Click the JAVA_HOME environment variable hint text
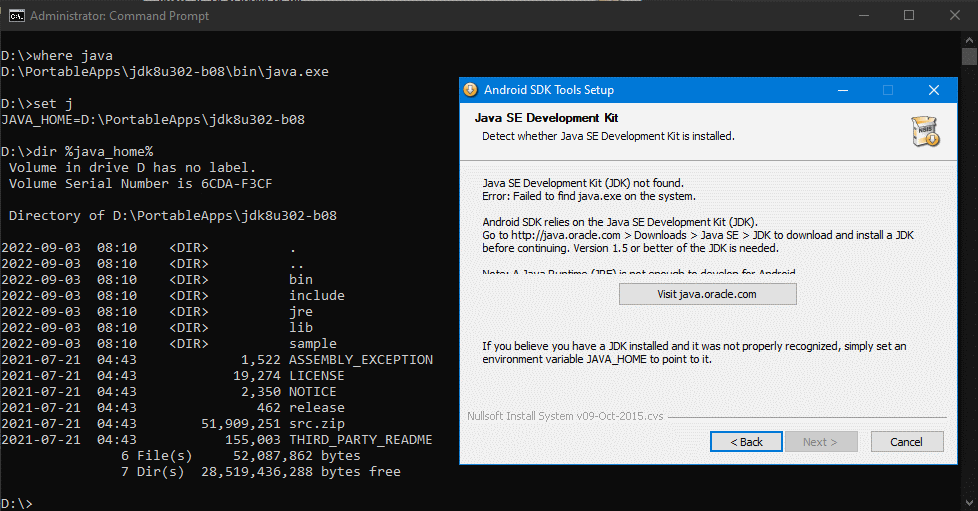978x511 pixels. 694,353
